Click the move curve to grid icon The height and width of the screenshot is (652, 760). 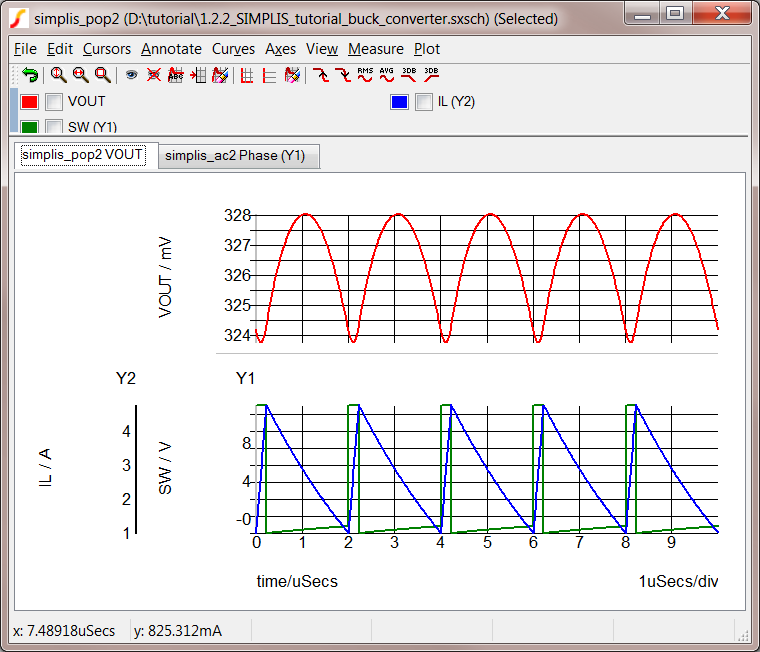pos(198,75)
